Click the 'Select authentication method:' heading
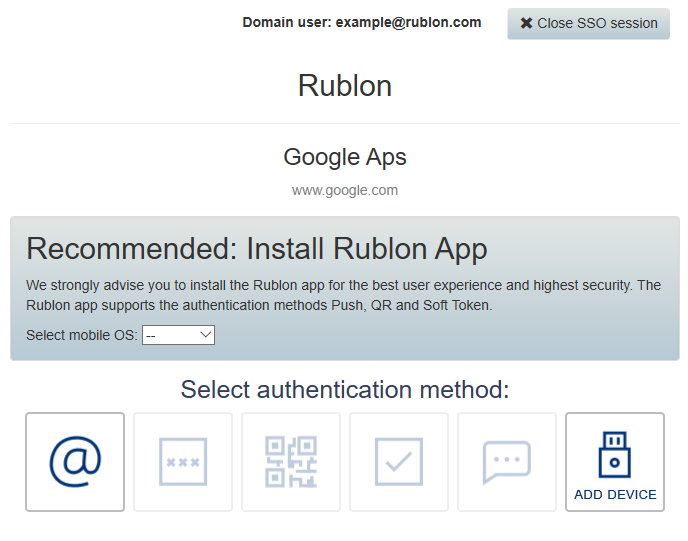Image resolution: width=688 pixels, height=541 pixels. (344, 389)
